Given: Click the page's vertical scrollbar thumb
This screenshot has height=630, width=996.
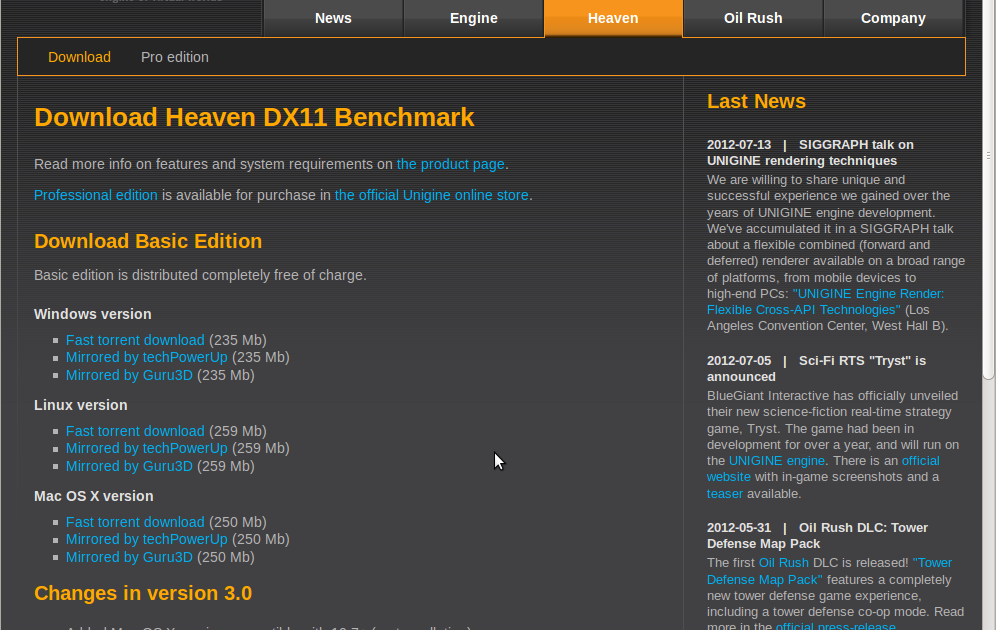Looking at the screenshot, I should click(x=988, y=191).
